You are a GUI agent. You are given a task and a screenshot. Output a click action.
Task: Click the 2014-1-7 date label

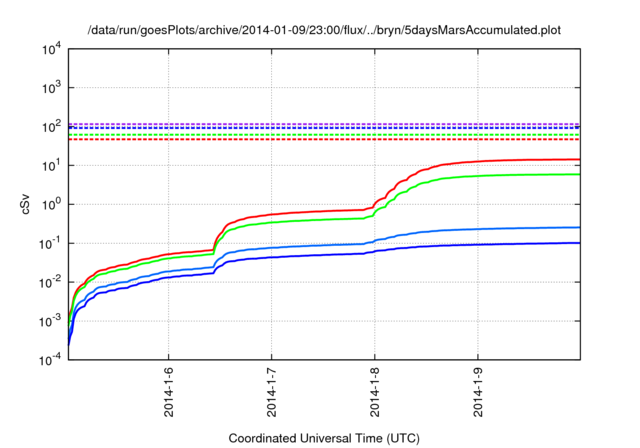tap(271, 392)
